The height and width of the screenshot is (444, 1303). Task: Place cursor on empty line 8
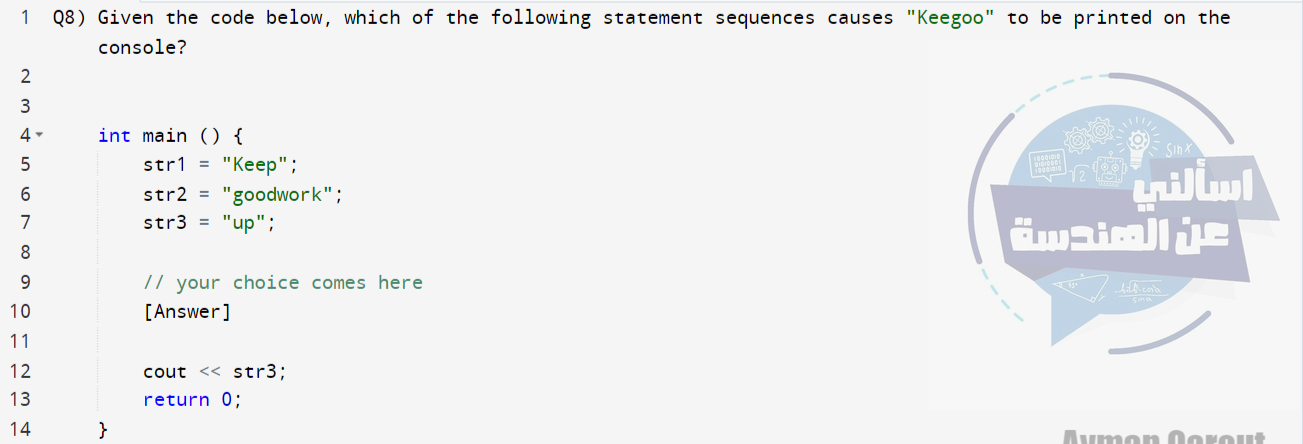[x=300, y=253]
